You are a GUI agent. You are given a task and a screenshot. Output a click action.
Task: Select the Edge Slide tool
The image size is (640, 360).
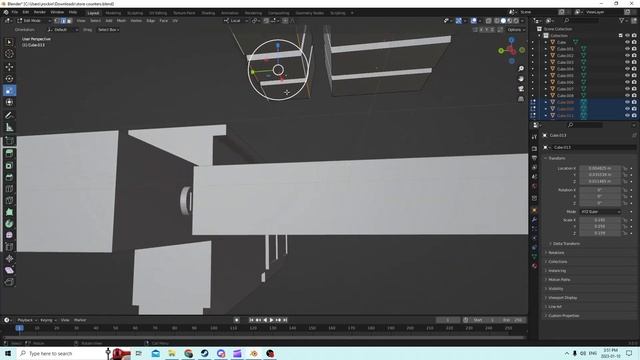[x=9, y=247]
